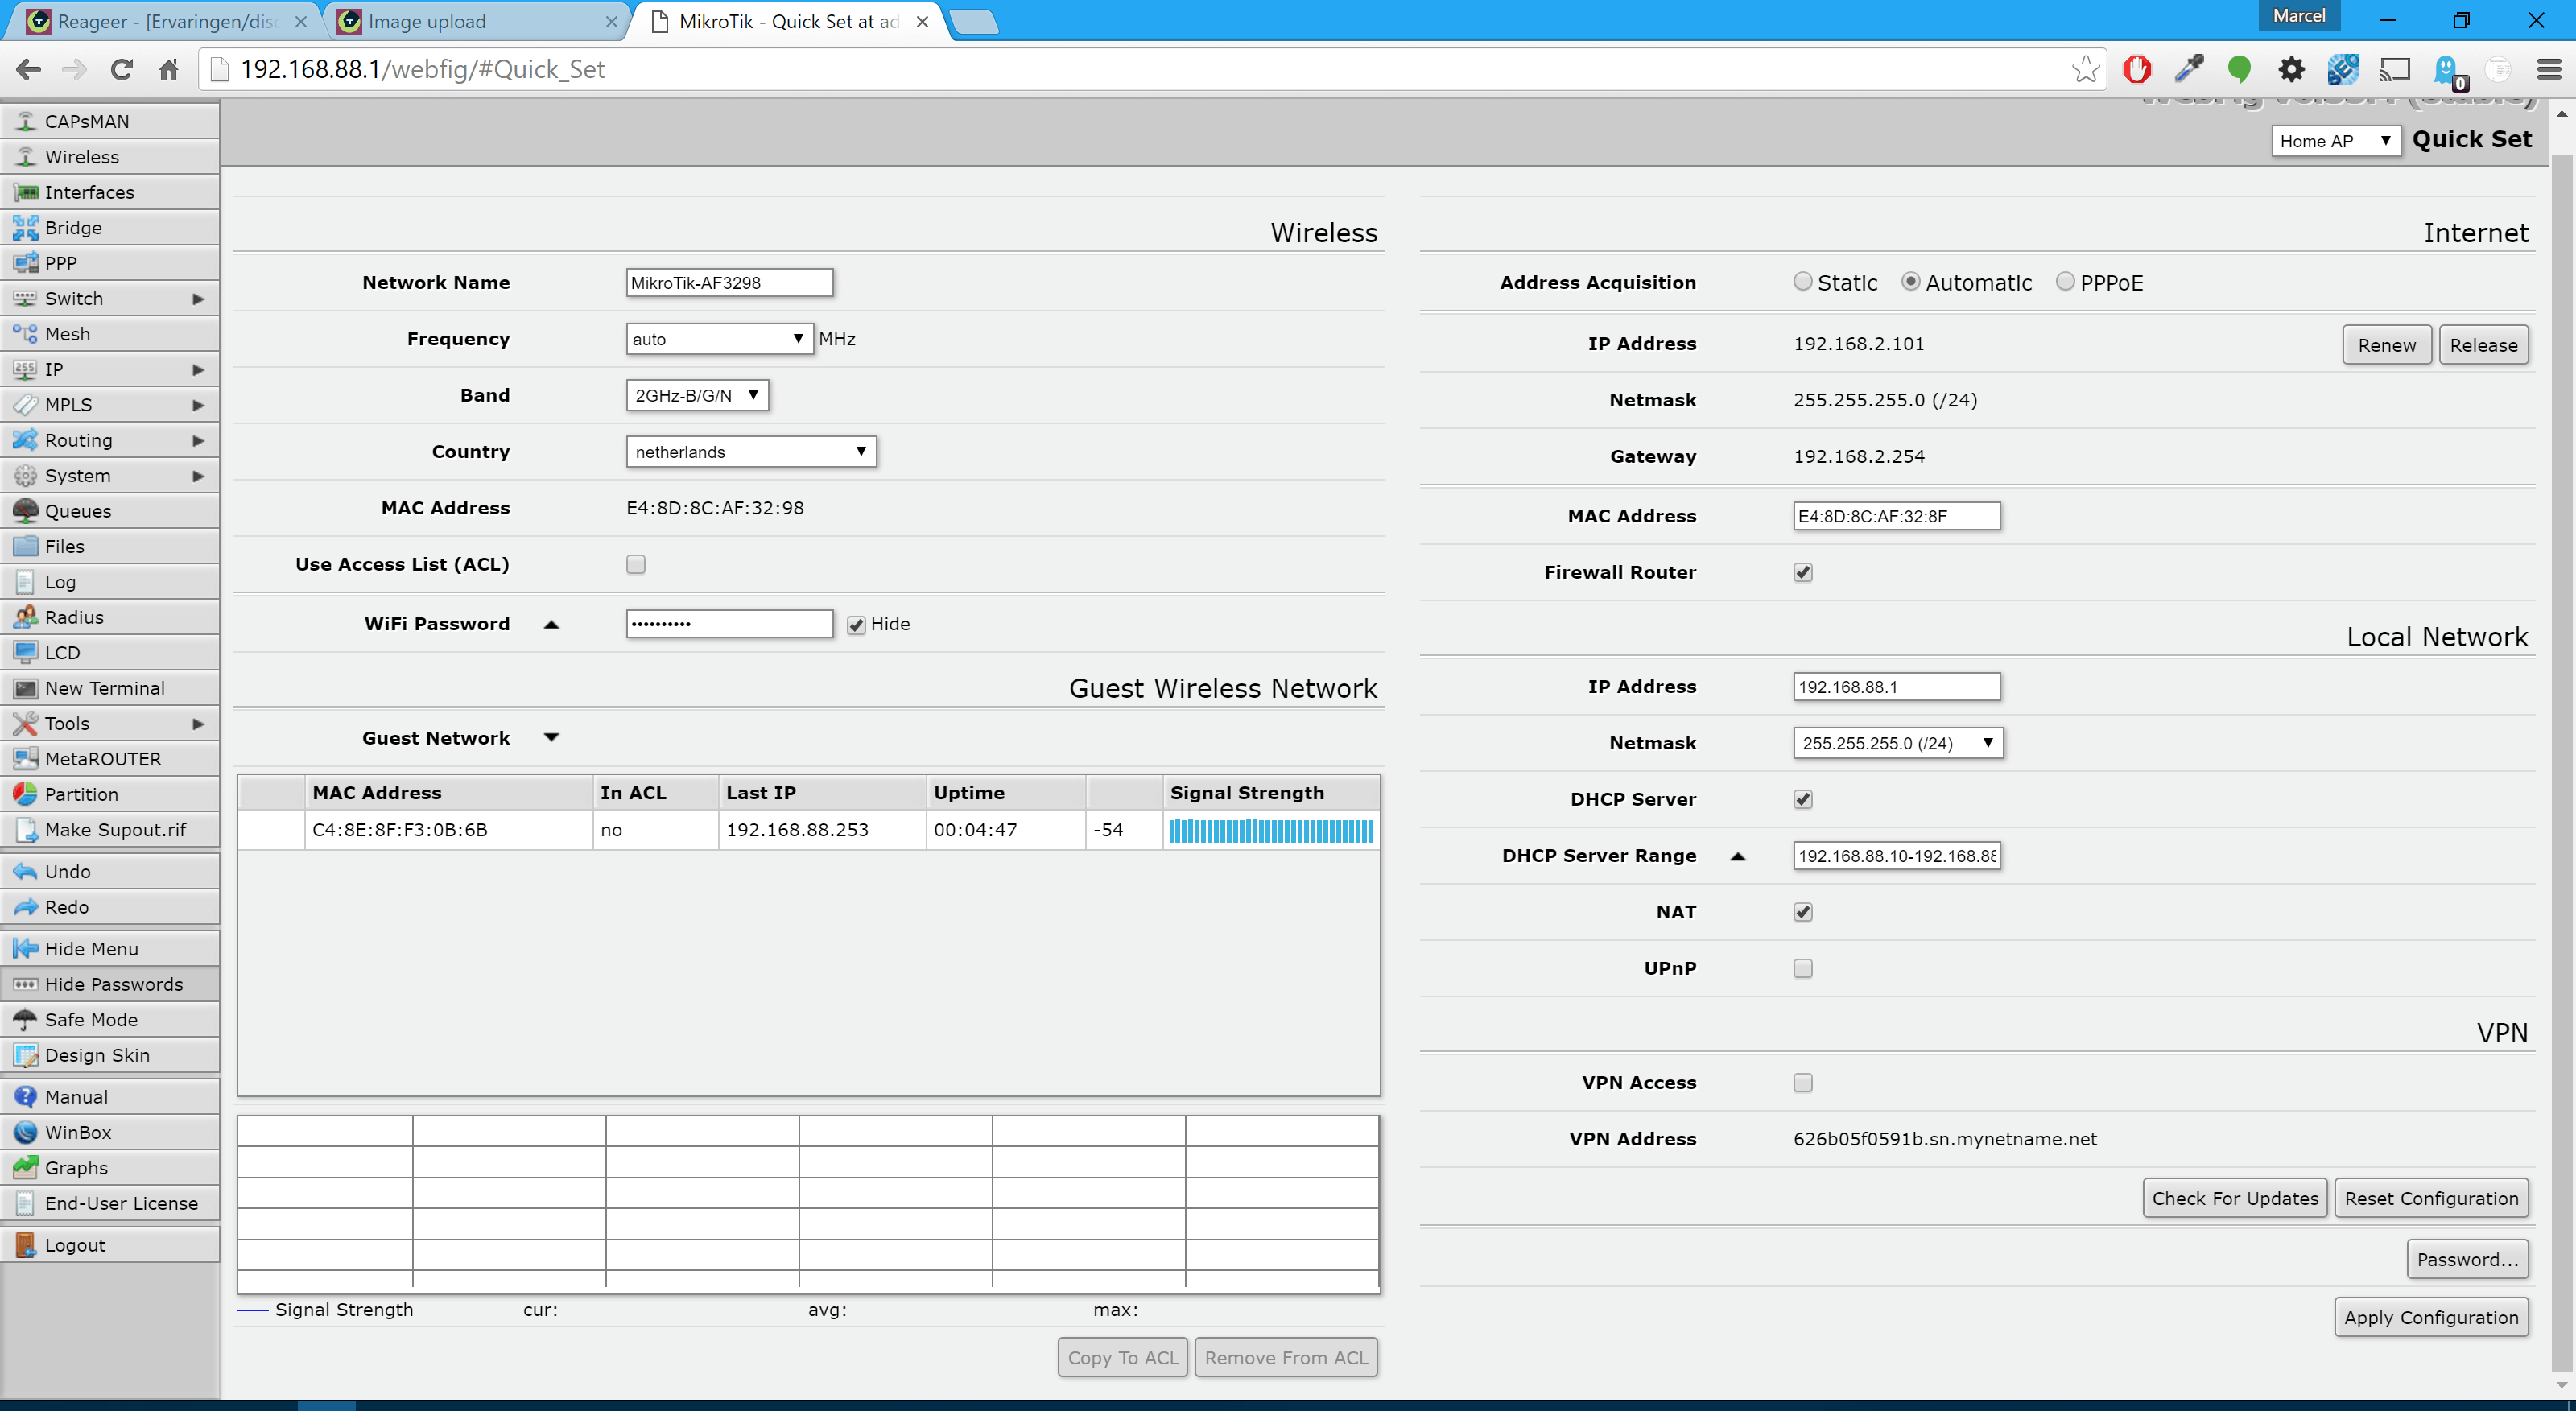Toggle Firewall Router checkbox

[1803, 572]
